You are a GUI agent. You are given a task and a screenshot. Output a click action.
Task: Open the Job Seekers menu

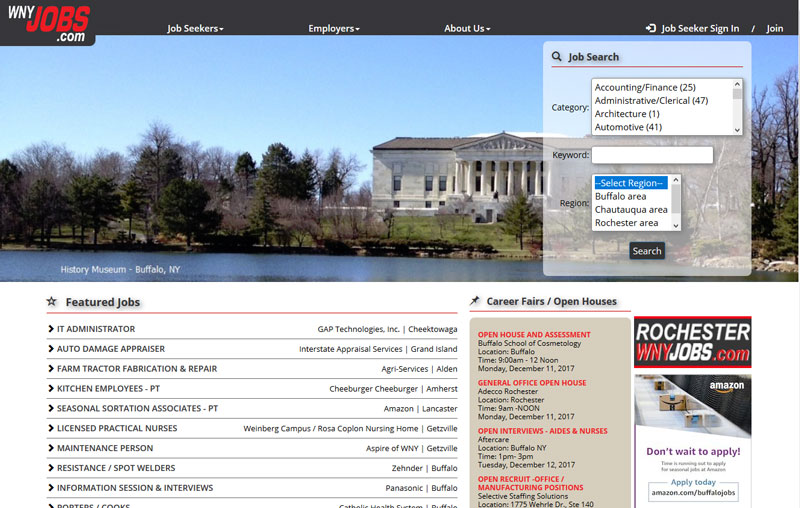195,29
